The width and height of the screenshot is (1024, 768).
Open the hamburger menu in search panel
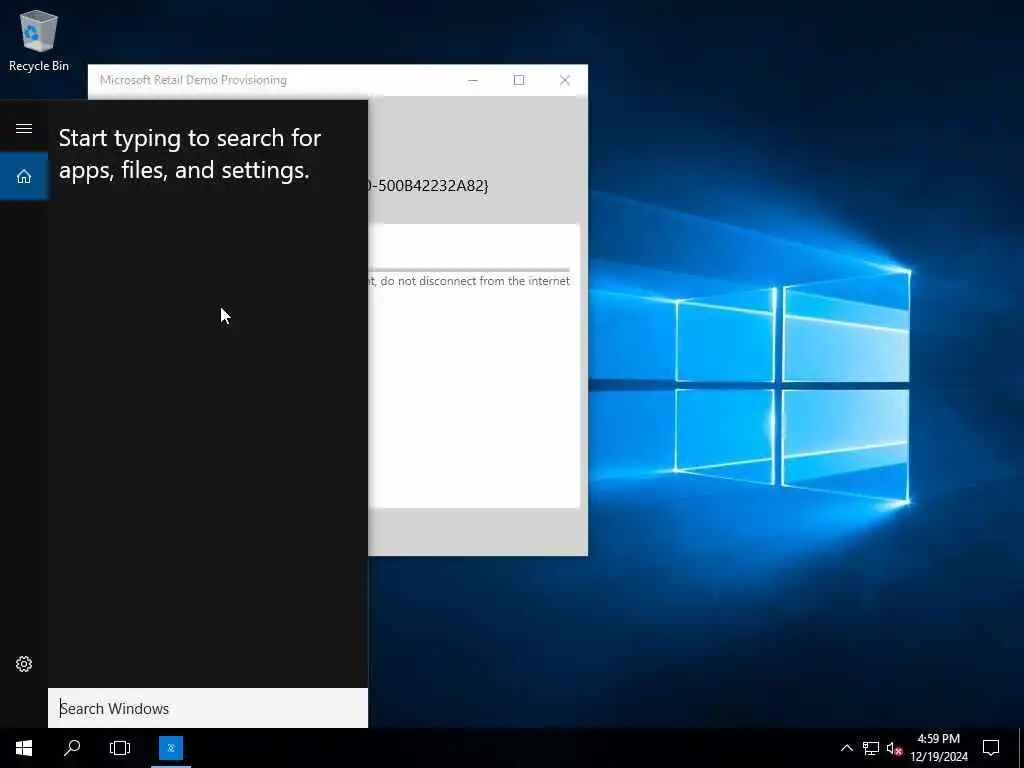pos(24,128)
